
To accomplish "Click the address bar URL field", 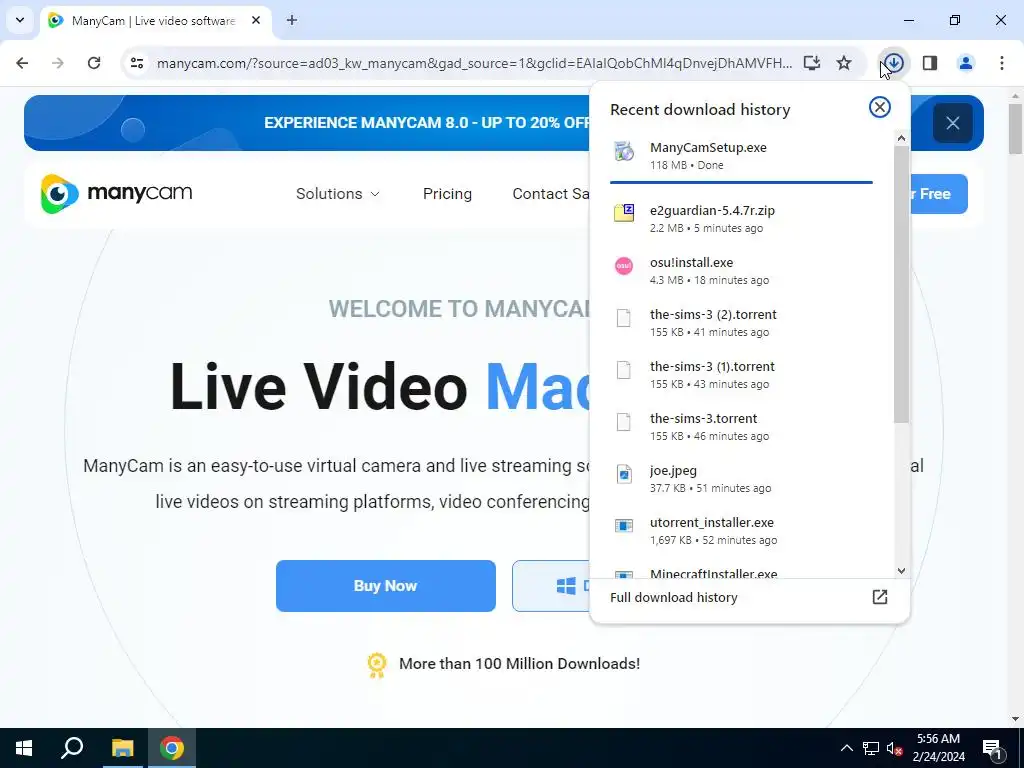I will (x=475, y=63).
